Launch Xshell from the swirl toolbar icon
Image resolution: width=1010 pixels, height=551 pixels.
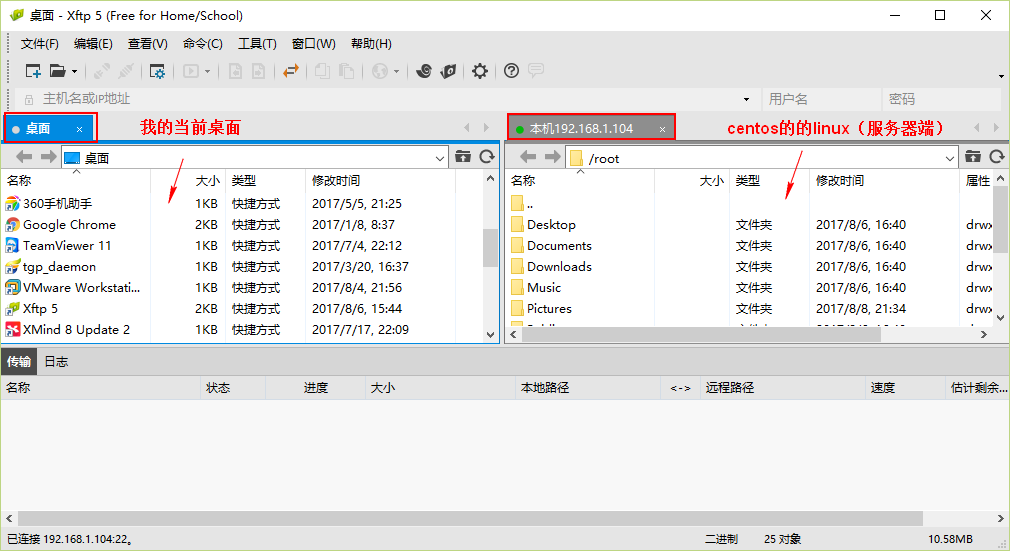coord(424,71)
